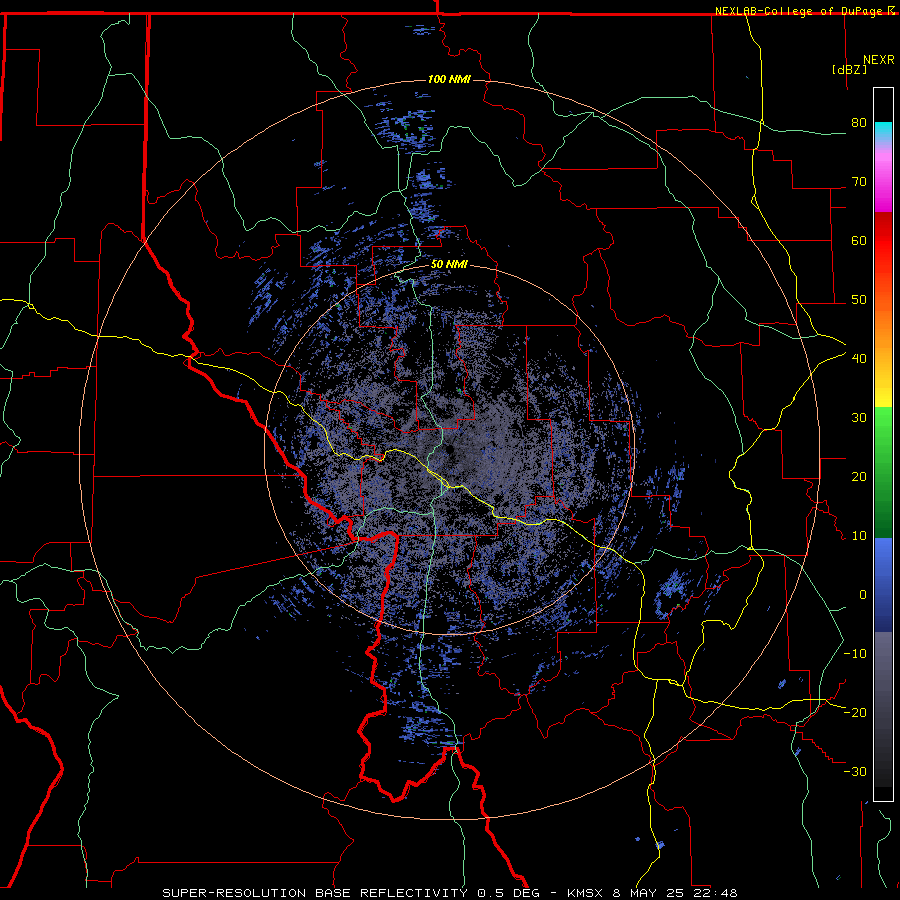Click the 20 dBZ scale value
This screenshot has width=900, height=900.
pyautogui.click(x=859, y=477)
